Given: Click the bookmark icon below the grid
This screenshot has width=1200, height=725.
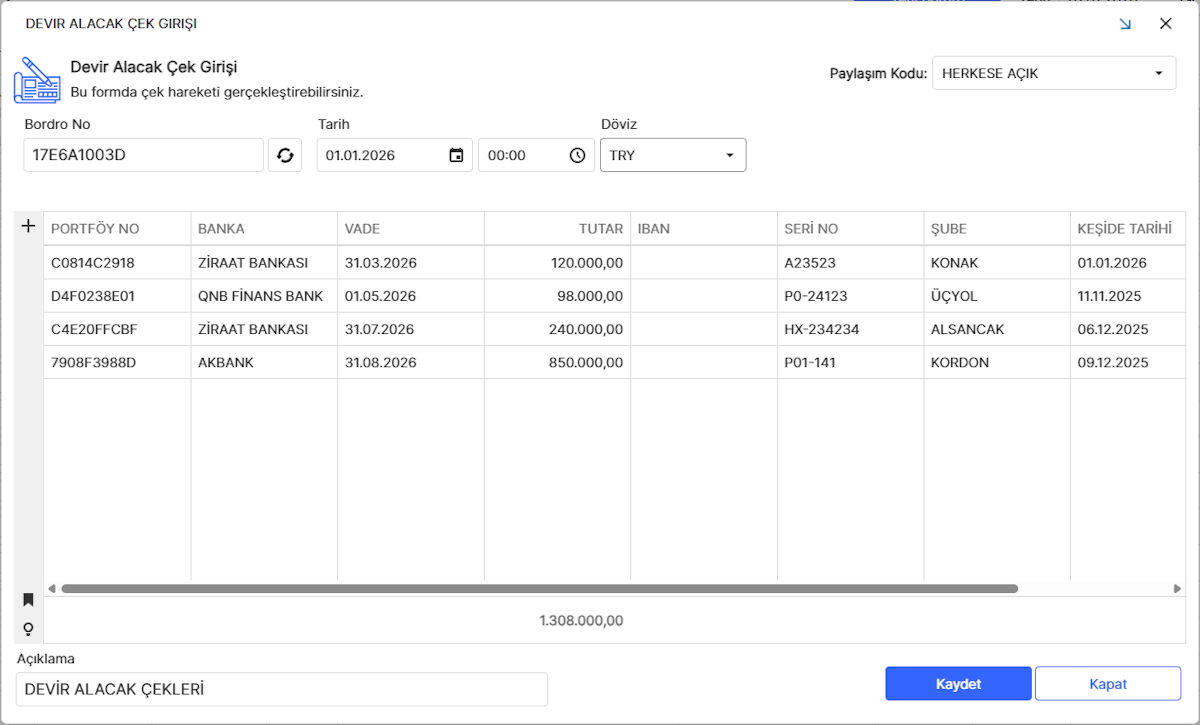Looking at the screenshot, I should [x=28, y=600].
